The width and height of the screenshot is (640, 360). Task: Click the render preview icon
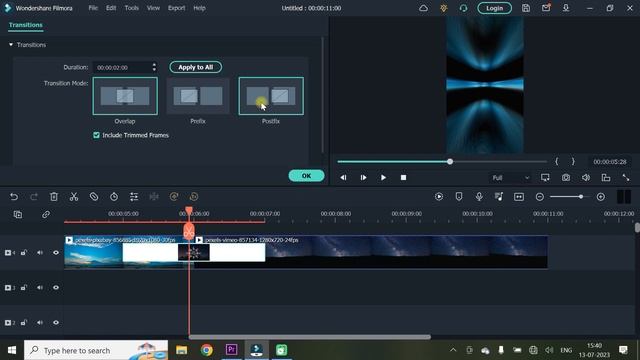pos(439,197)
